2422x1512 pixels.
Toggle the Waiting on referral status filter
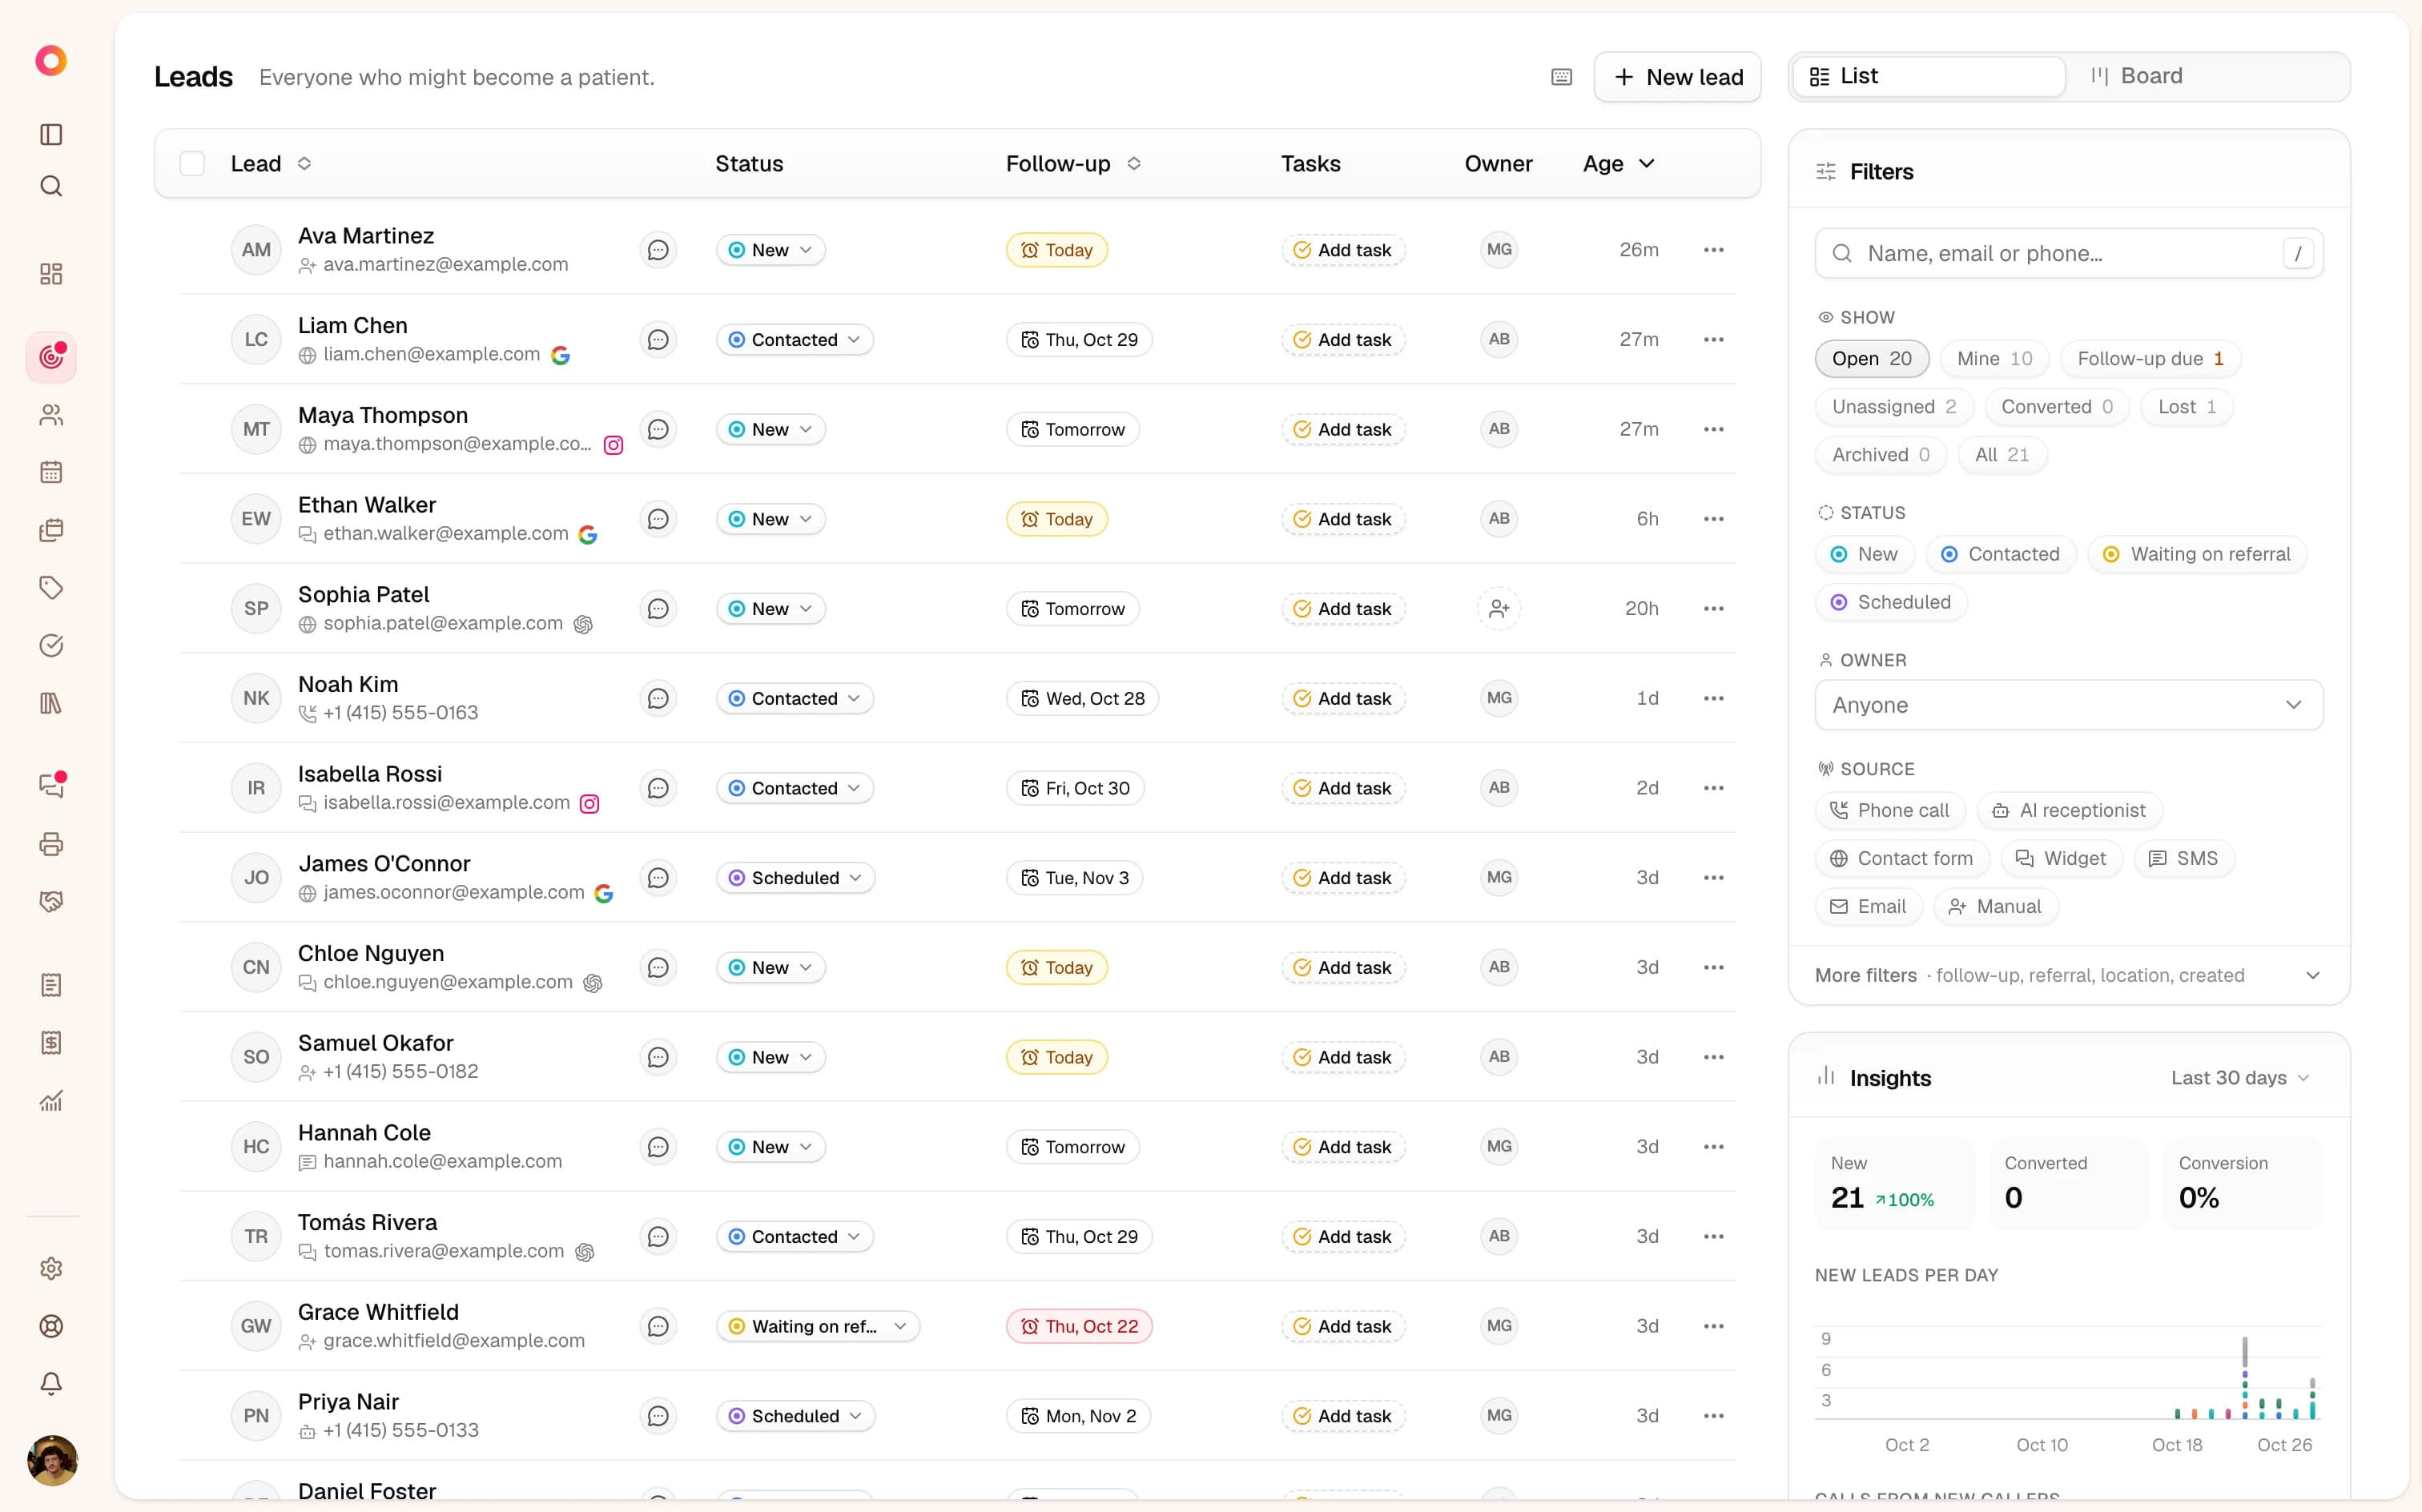click(x=2197, y=554)
